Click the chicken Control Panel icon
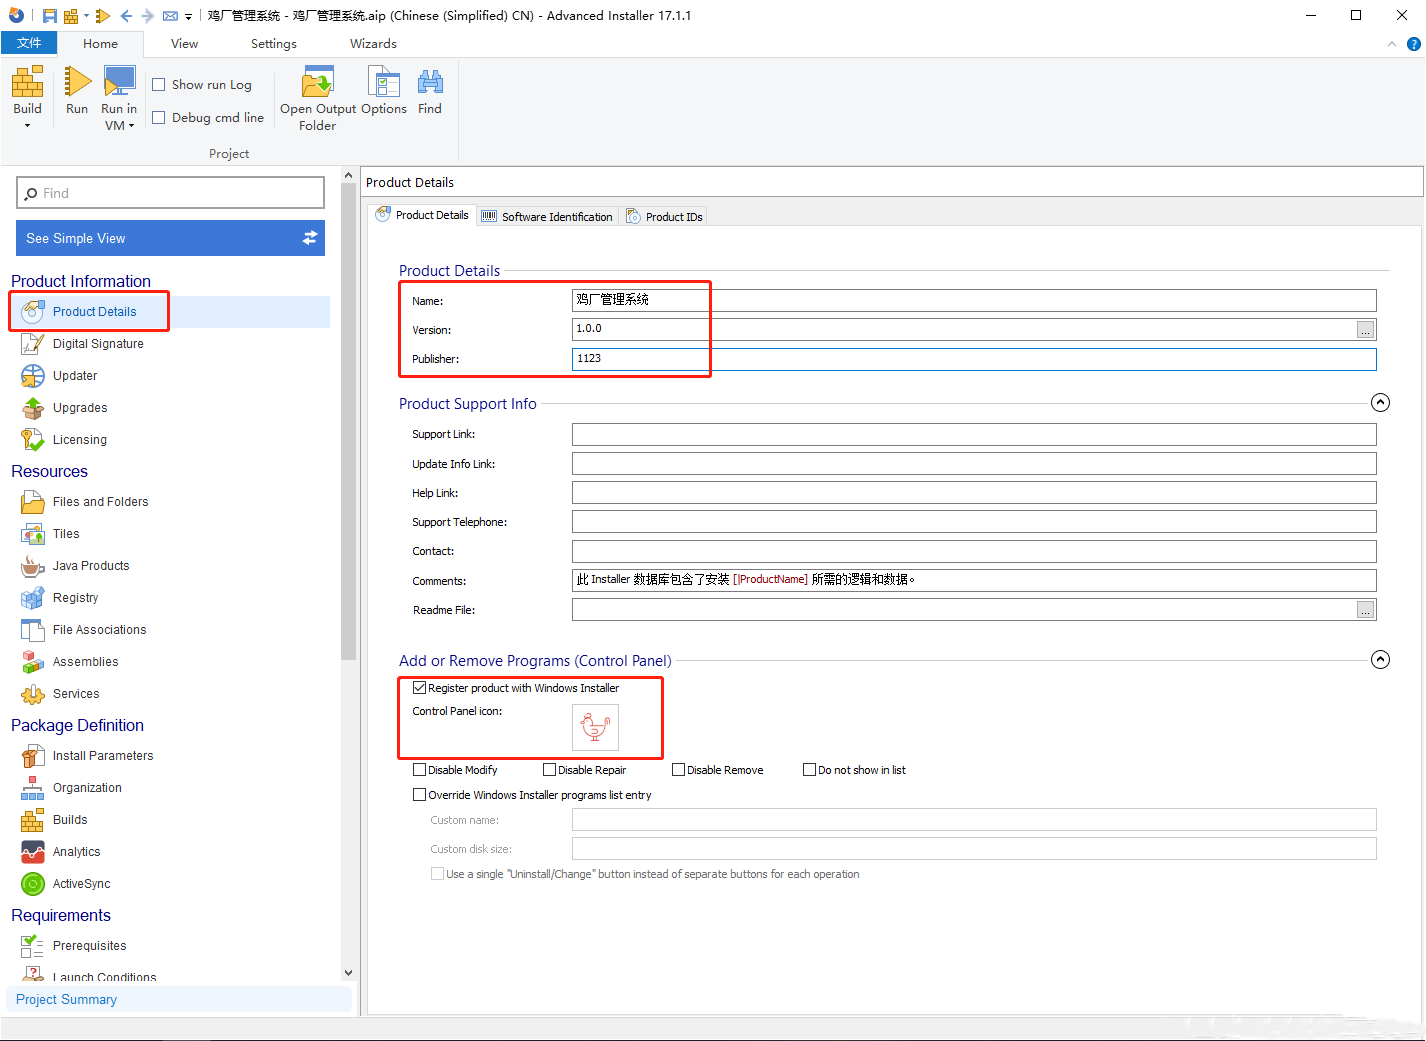Screen dimensions: 1426x1041 click(595, 727)
